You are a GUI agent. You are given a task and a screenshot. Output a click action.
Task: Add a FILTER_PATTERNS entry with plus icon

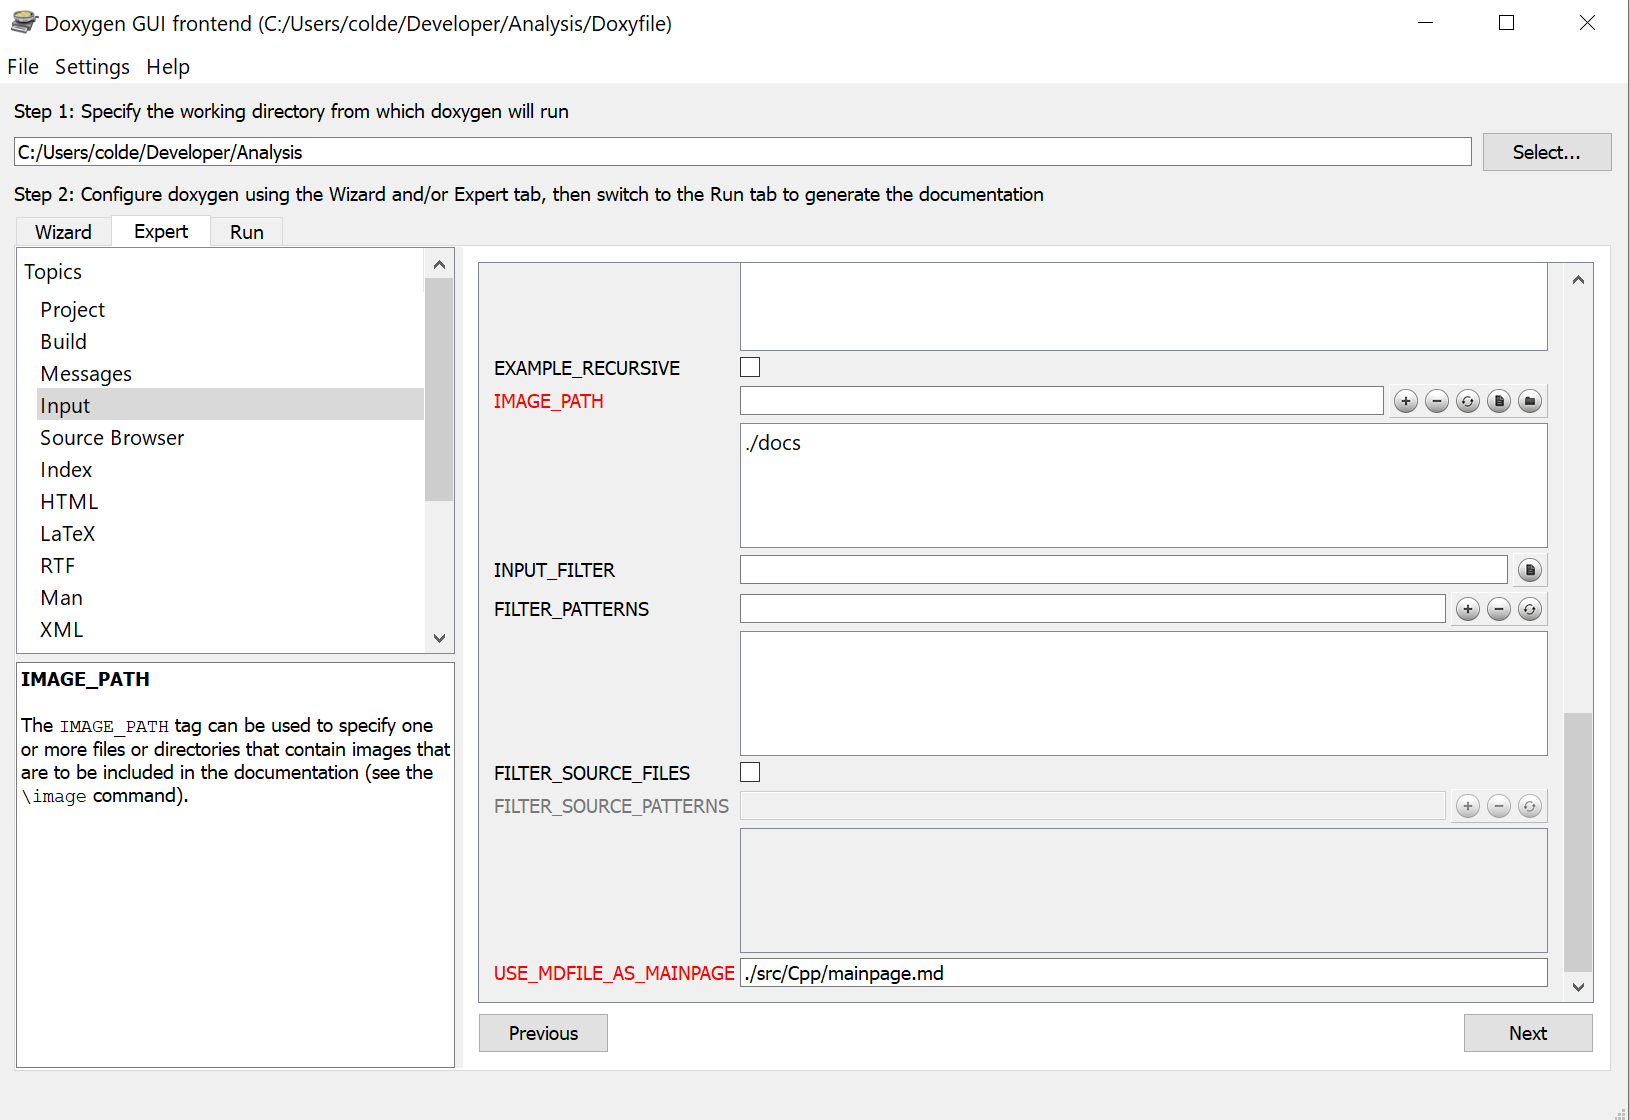tap(1468, 609)
